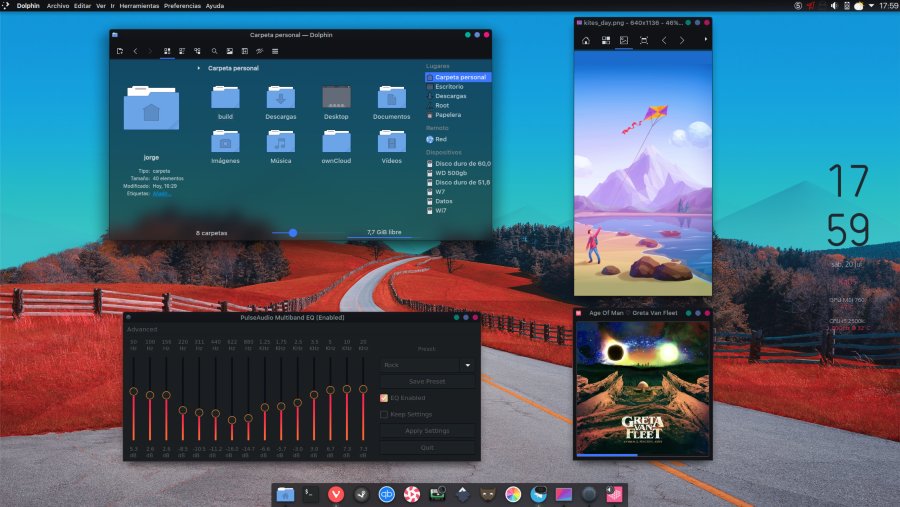Open the Documentos folder
Image resolution: width=900 pixels, height=507 pixels.
[391, 102]
